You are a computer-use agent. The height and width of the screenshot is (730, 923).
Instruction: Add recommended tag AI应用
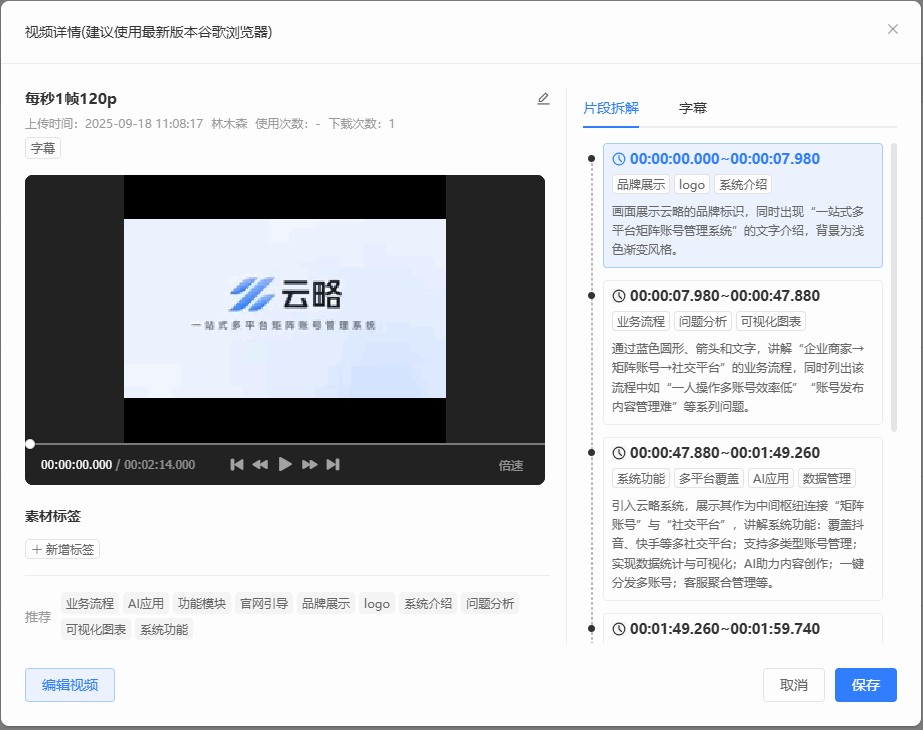click(x=145, y=604)
